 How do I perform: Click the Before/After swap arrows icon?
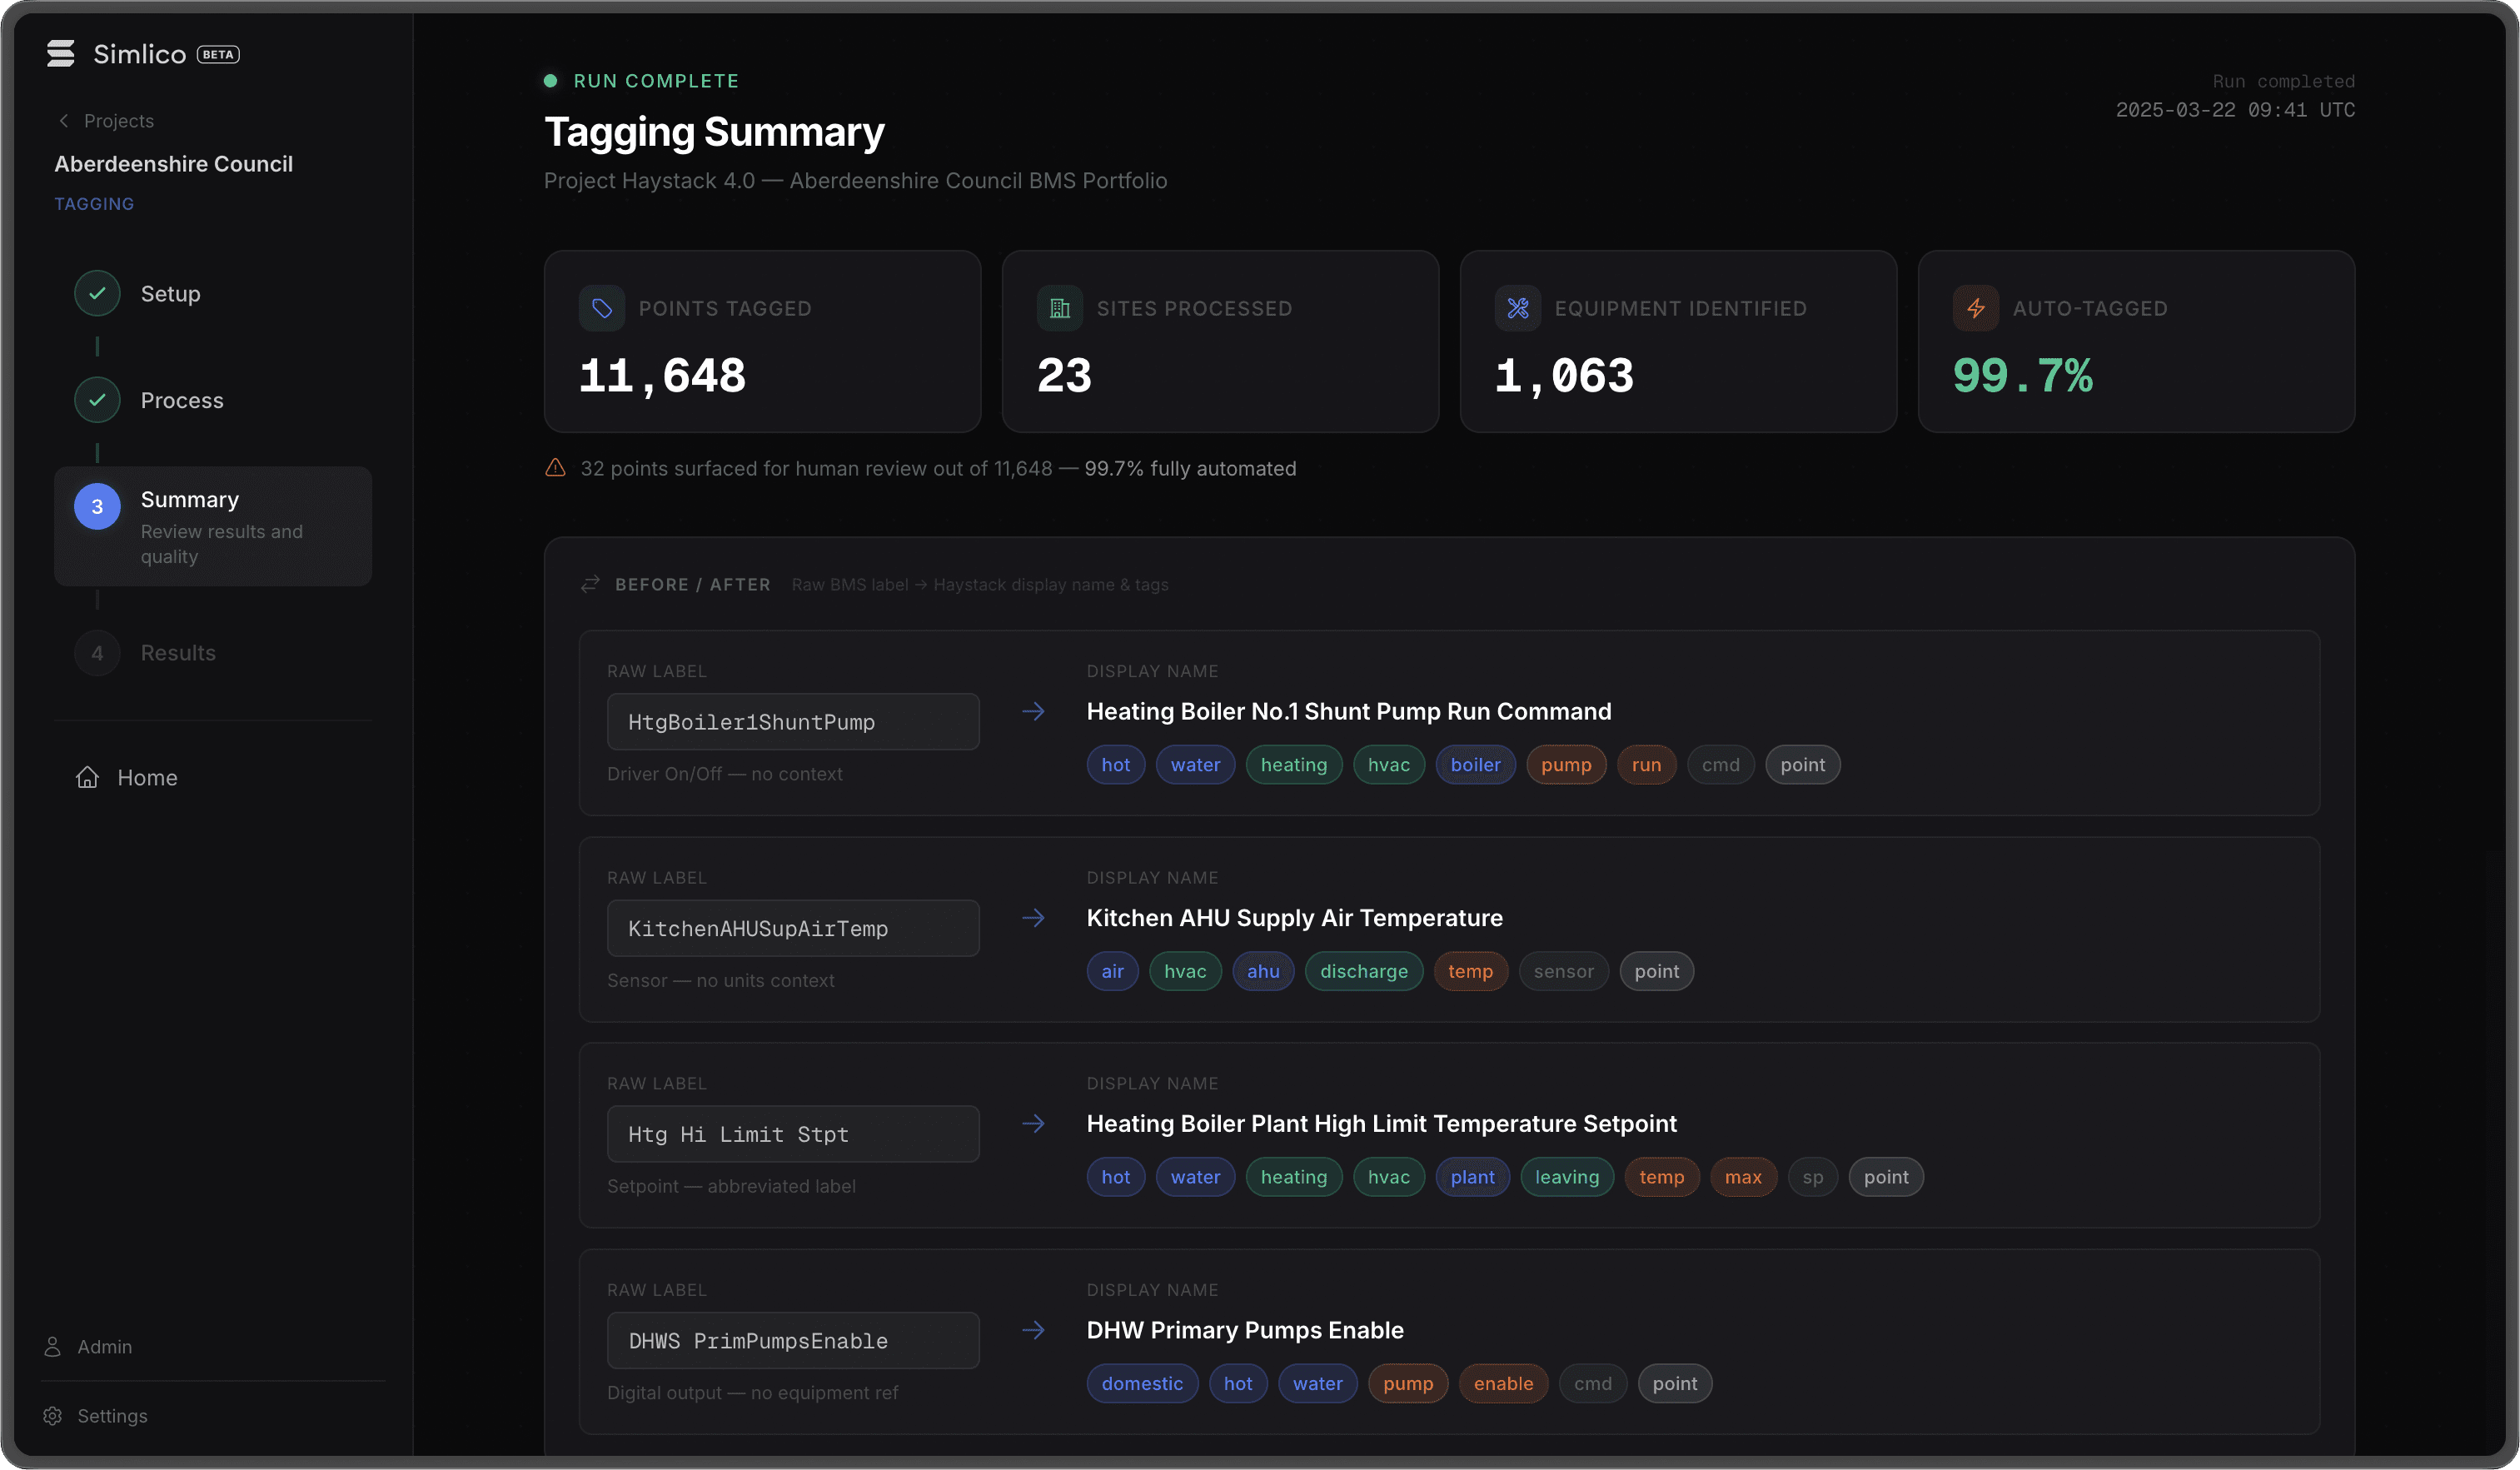[590, 584]
